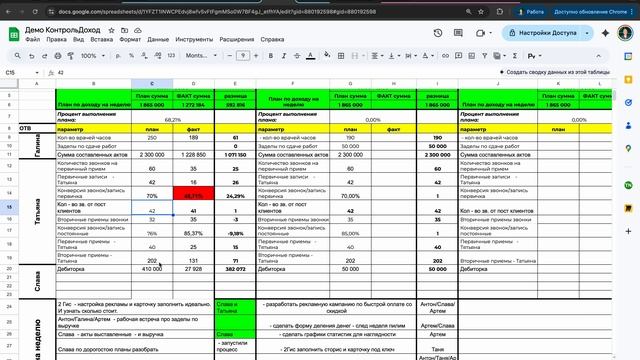640x360 pixels.
Task: Open the Tools menu (Инструменты)
Action: pos(194,40)
